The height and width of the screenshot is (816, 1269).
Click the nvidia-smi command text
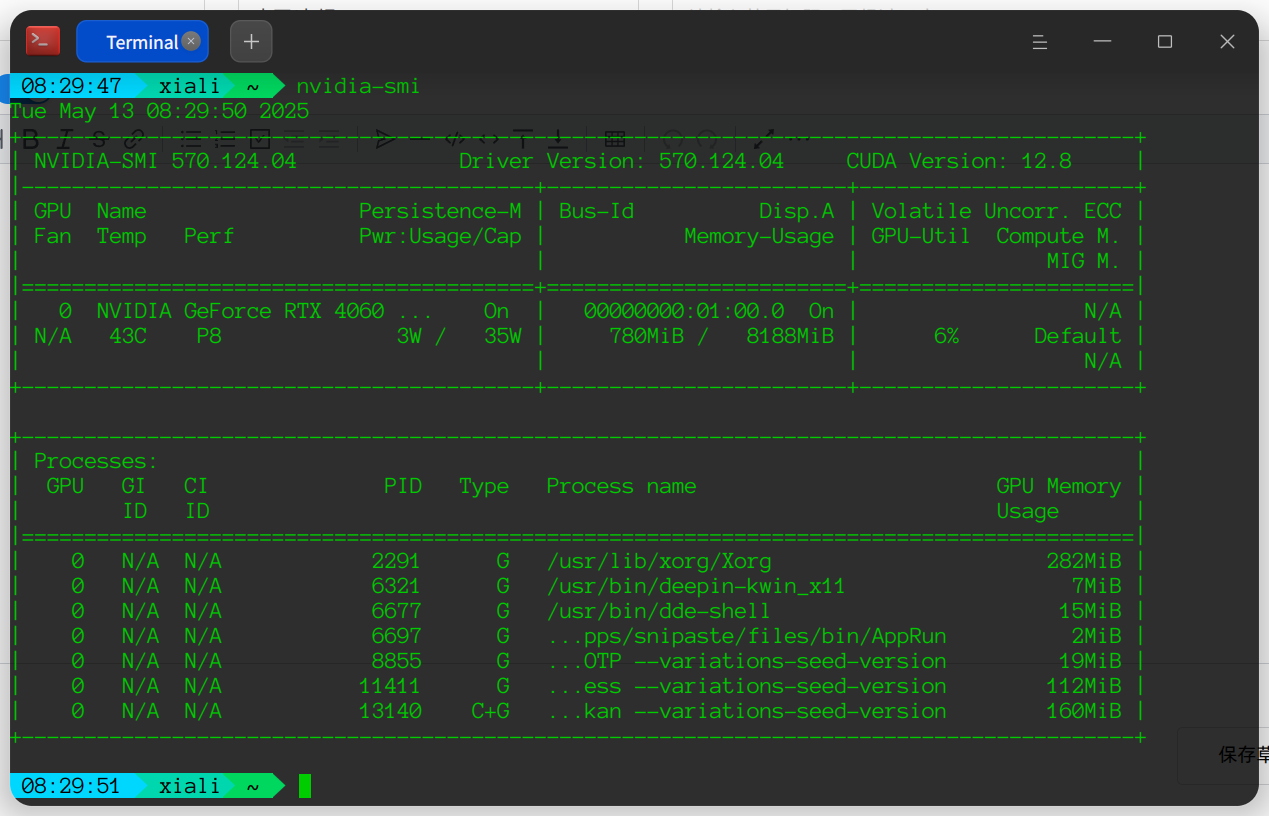[358, 86]
